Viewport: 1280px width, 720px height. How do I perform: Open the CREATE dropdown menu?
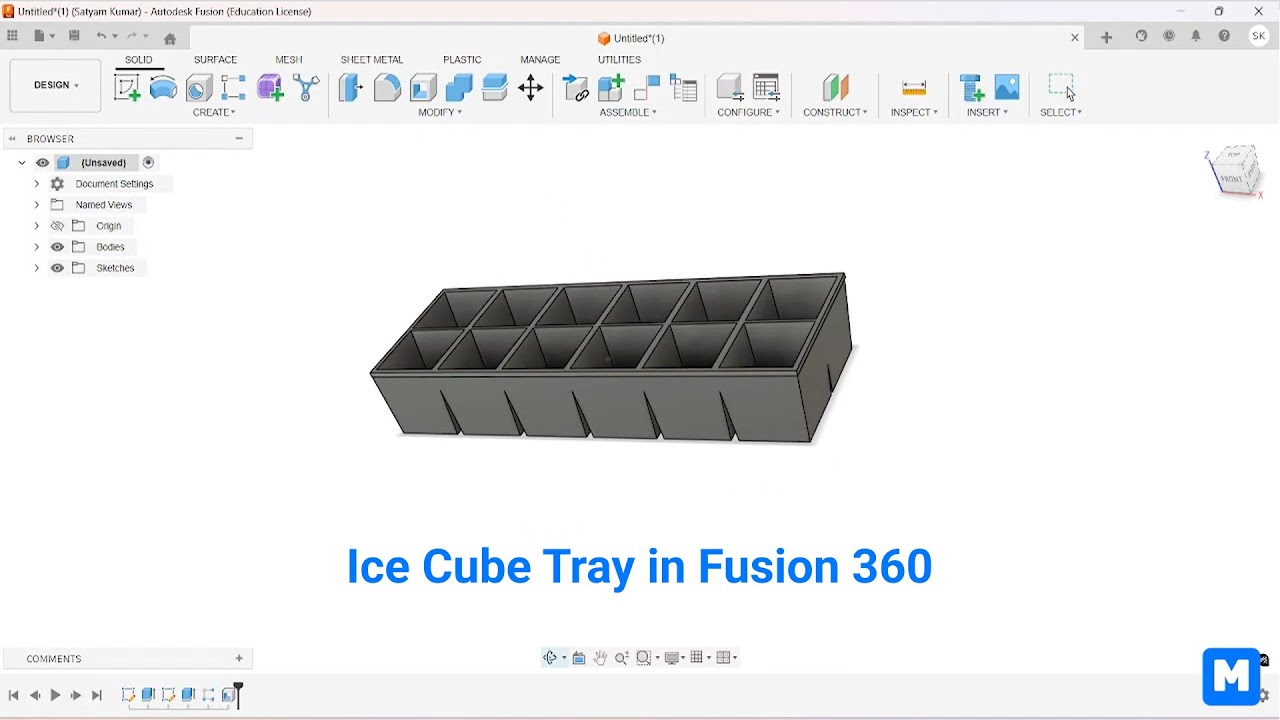pyautogui.click(x=214, y=112)
